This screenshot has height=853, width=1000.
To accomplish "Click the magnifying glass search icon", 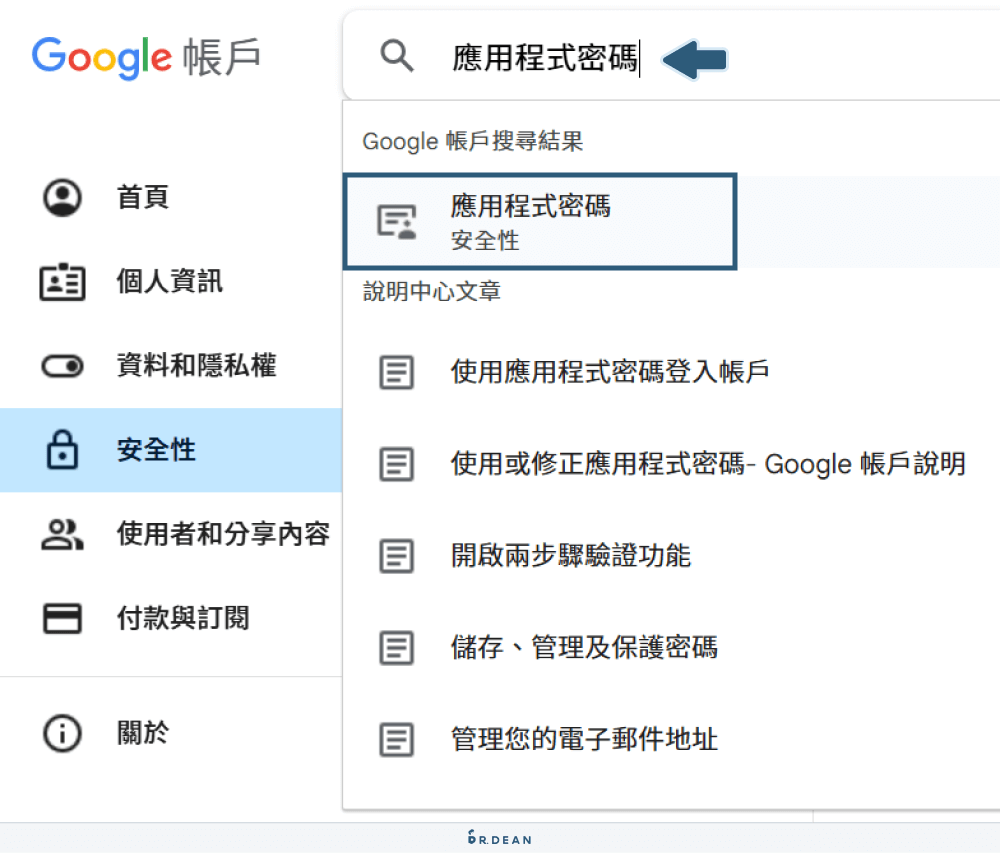I will [397, 57].
